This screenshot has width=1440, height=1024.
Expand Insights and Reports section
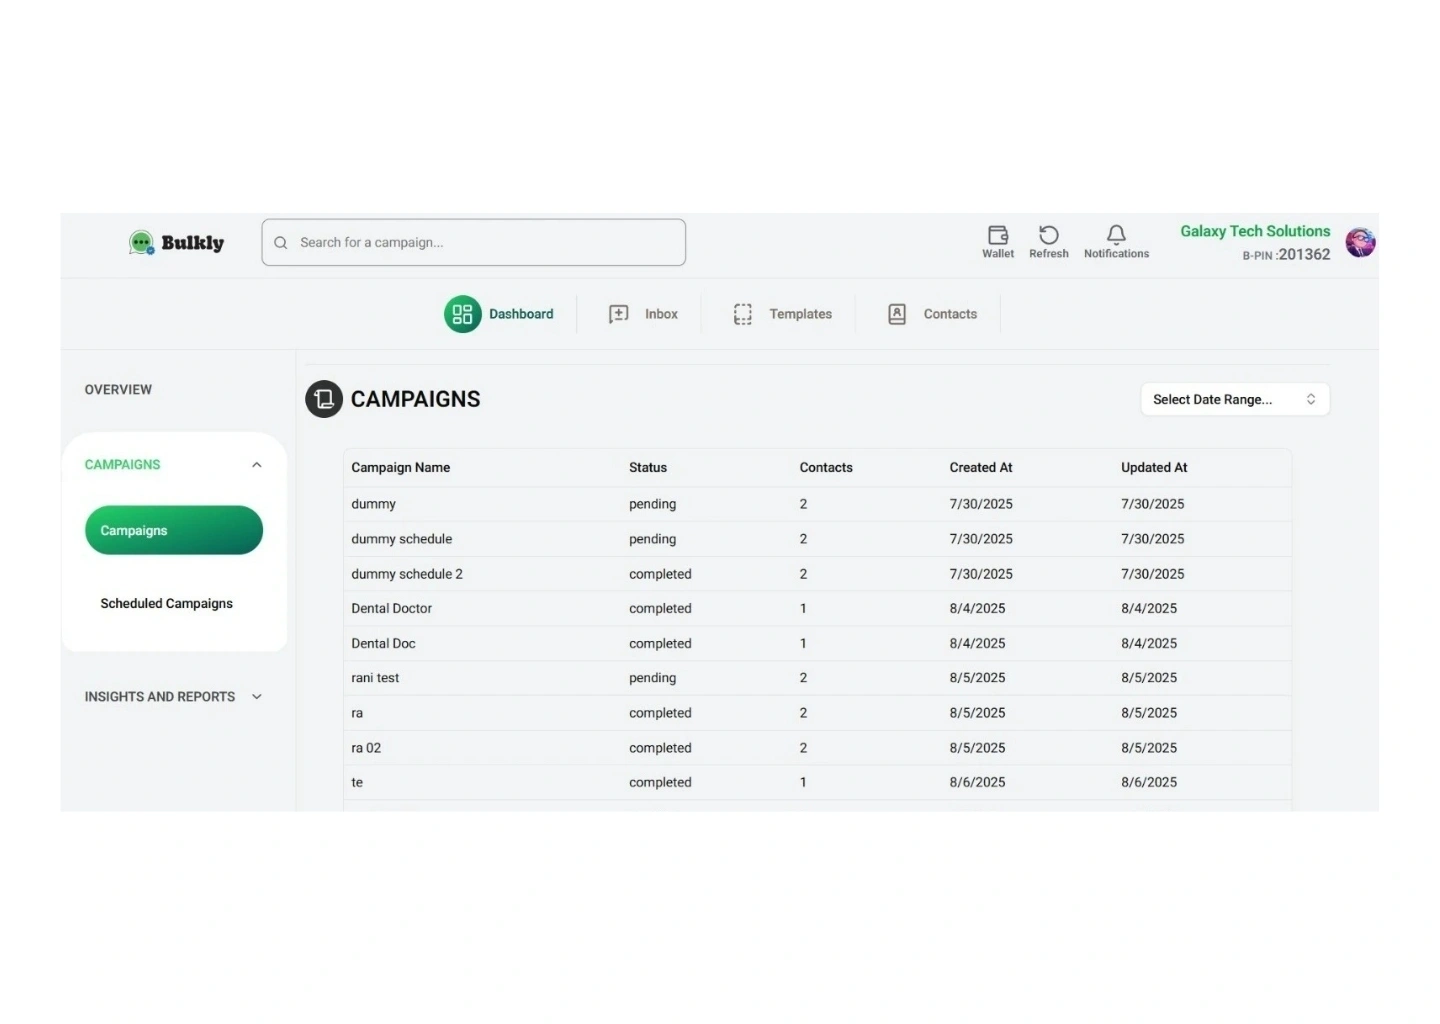coord(257,697)
